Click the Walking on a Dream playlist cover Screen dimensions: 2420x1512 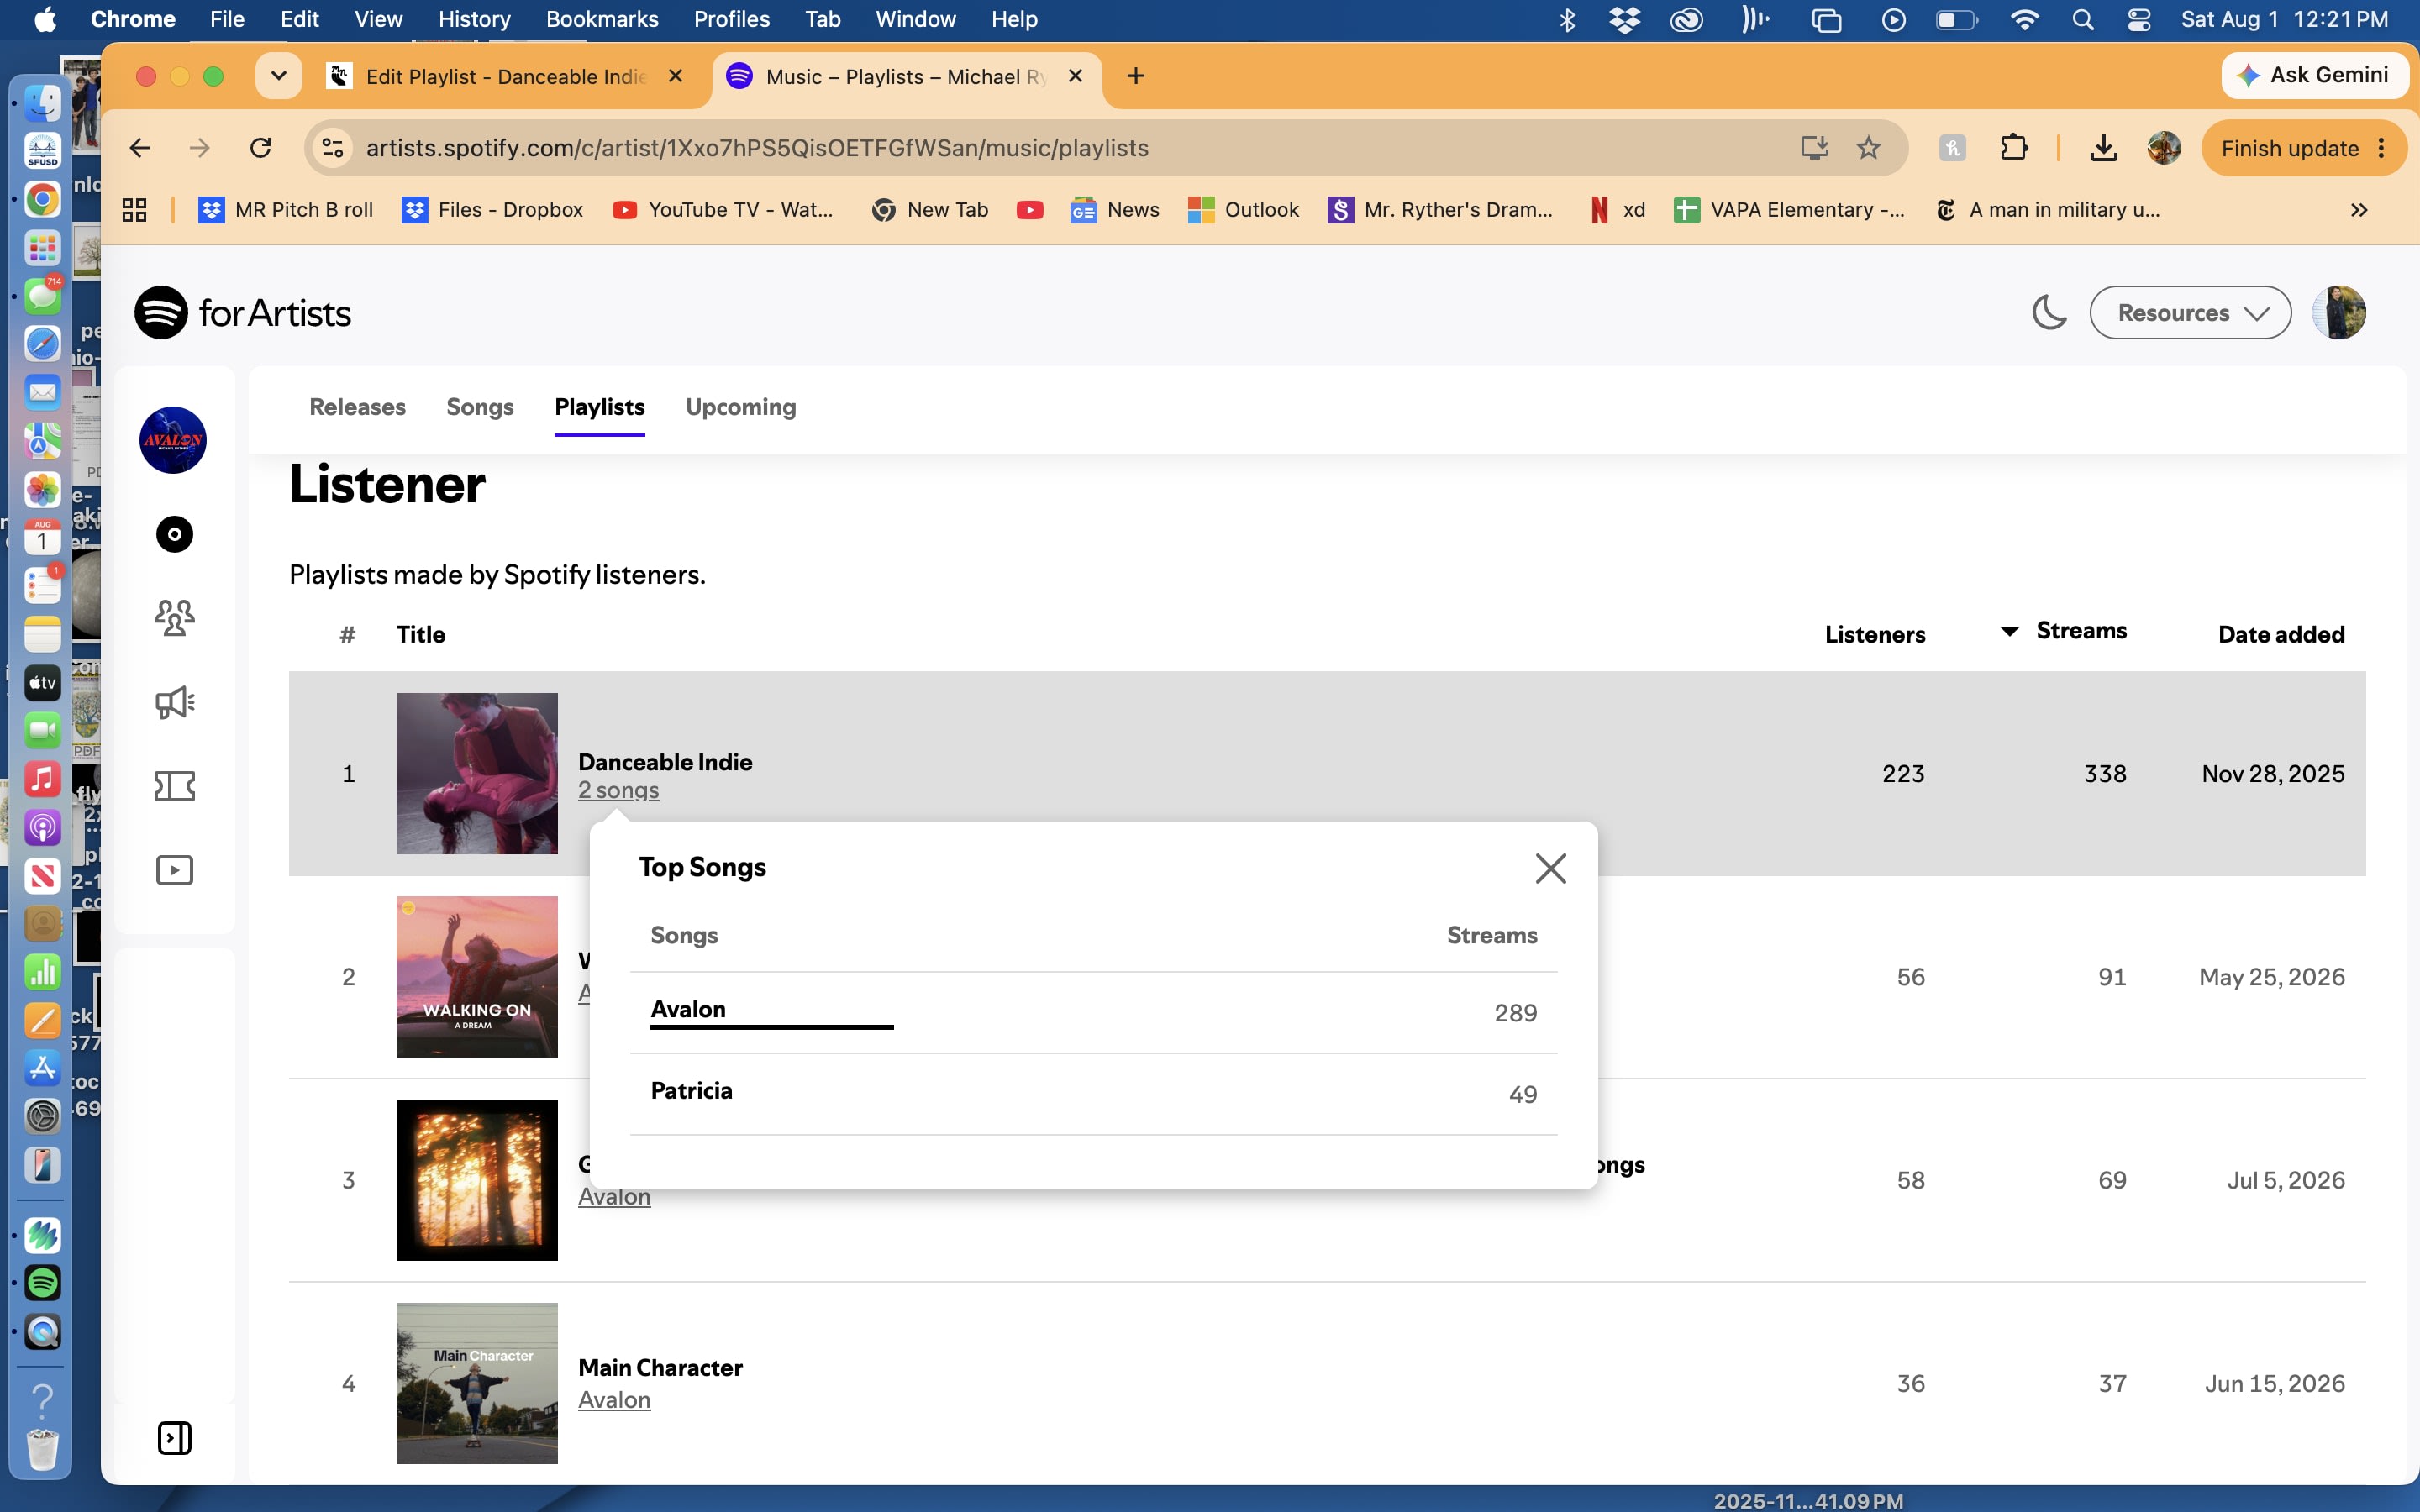(477, 977)
